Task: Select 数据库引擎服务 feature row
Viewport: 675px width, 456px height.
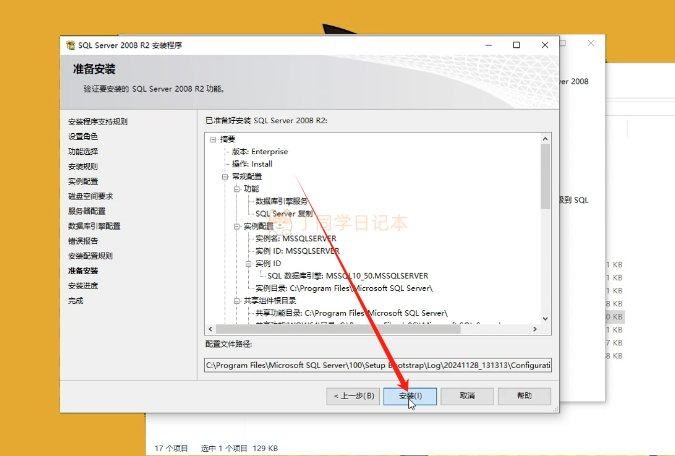Action: tap(282, 201)
